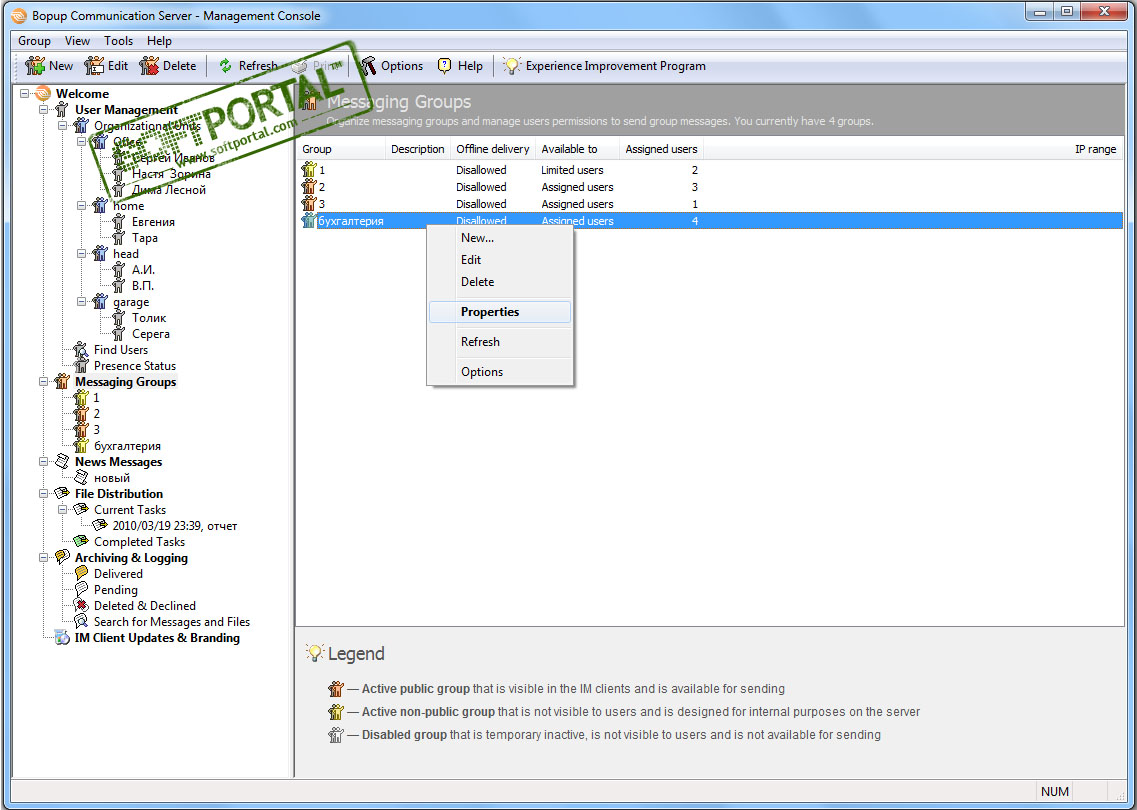Choose Delete from the context menu

500,282
